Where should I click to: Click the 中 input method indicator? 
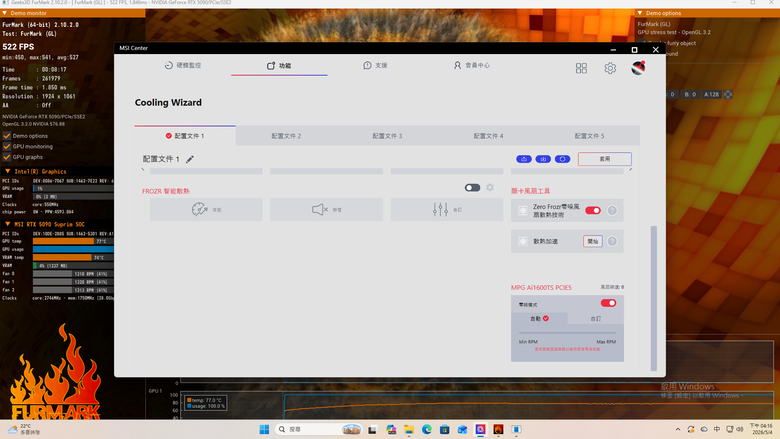717,430
